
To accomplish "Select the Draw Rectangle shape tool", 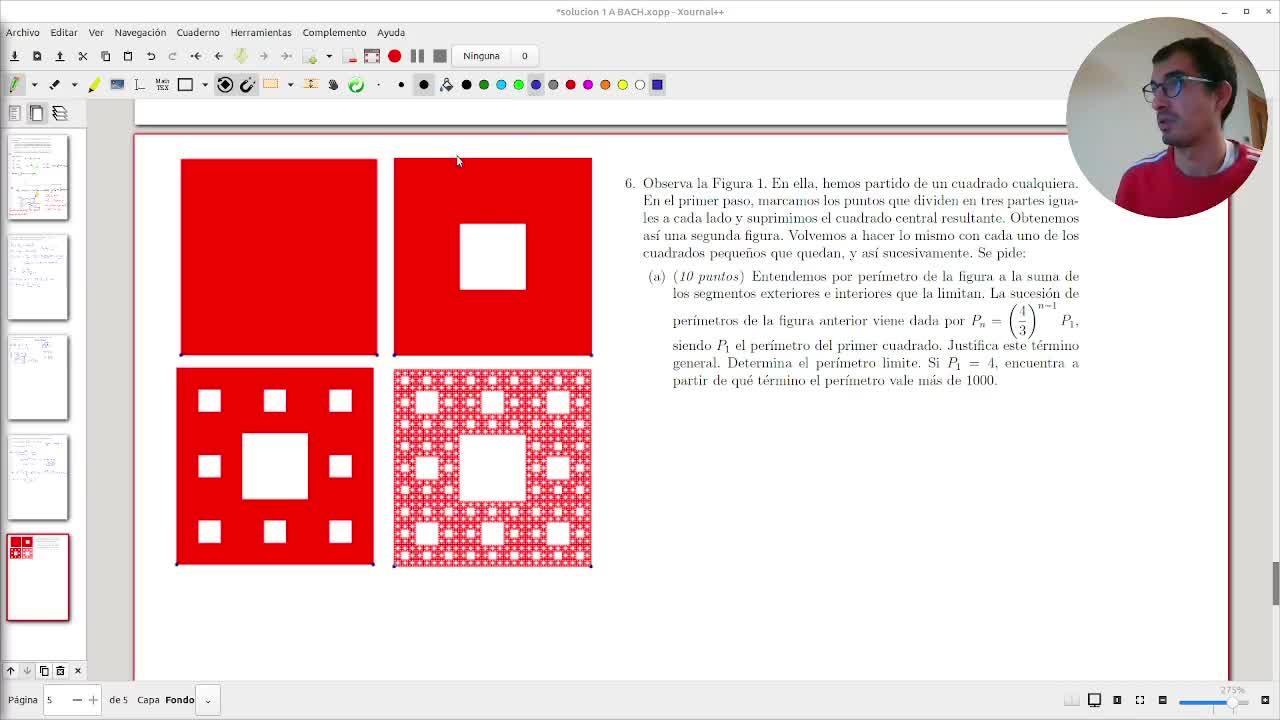I will pos(185,85).
